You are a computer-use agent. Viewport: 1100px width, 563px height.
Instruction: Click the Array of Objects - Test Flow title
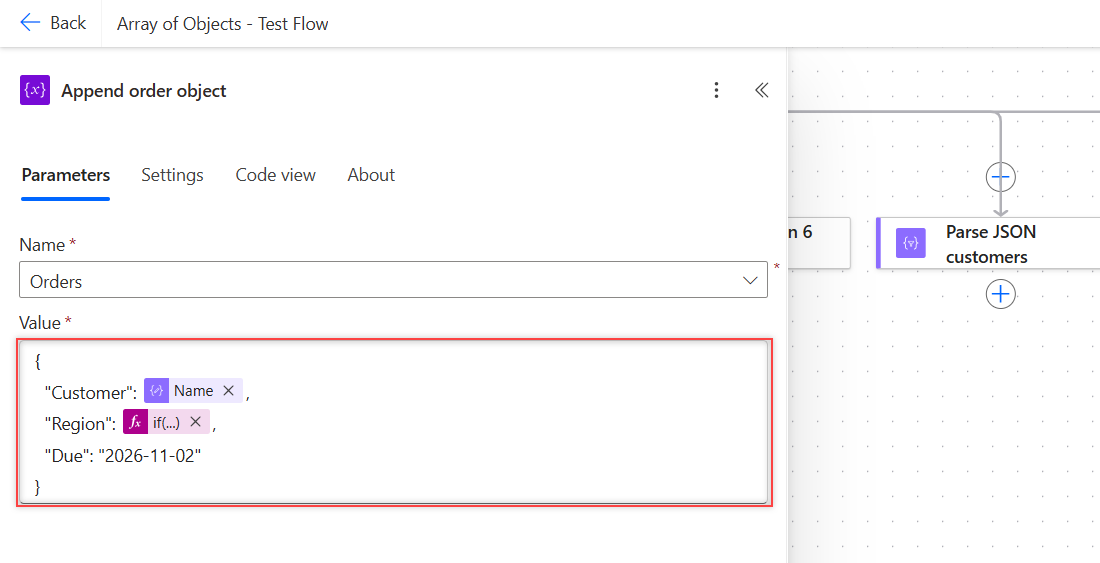point(222,24)
